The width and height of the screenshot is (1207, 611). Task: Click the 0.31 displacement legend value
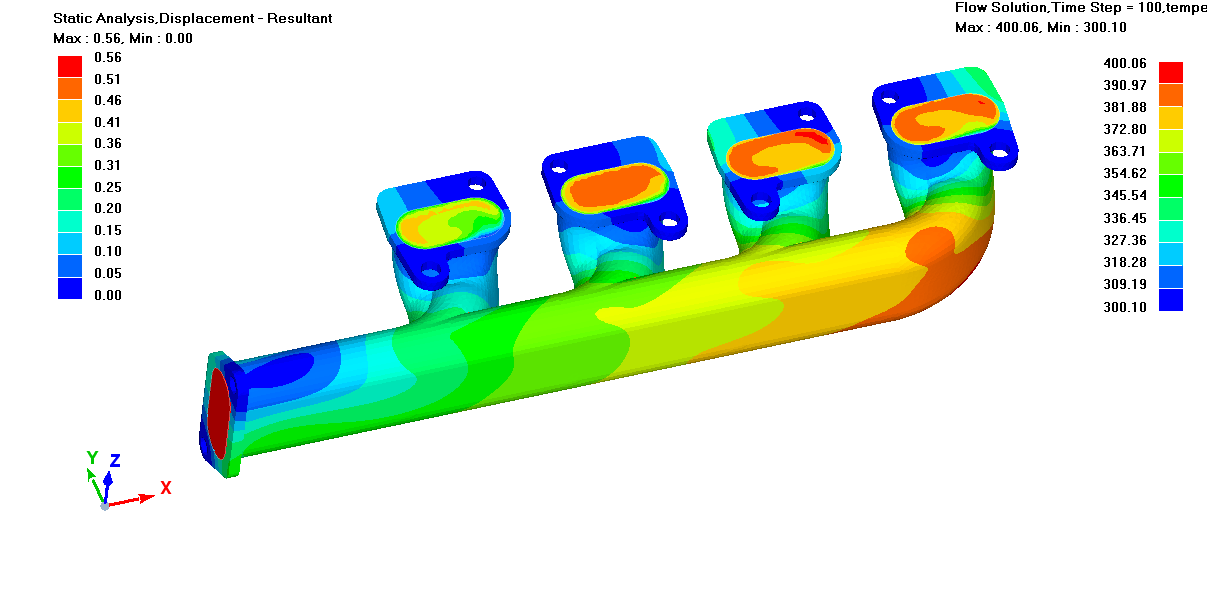(x=107, y=166)
